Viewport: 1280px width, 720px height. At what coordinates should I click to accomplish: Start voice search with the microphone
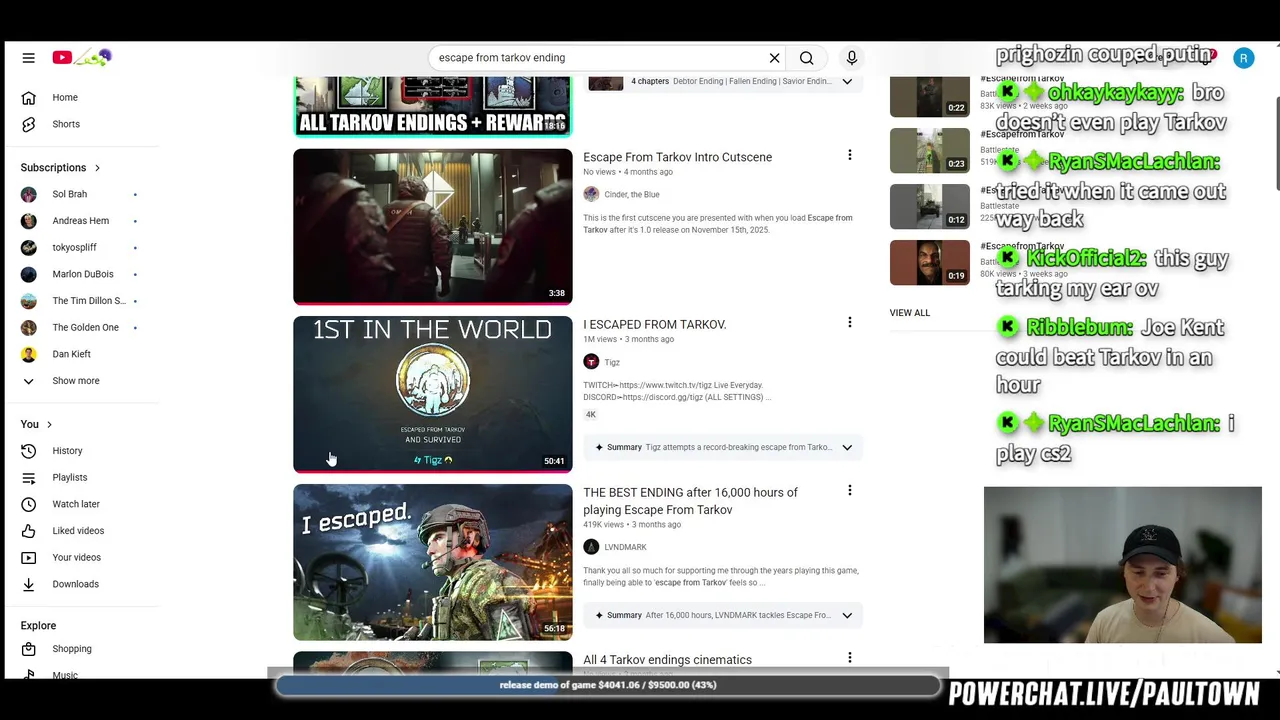[x=852, y=58]
